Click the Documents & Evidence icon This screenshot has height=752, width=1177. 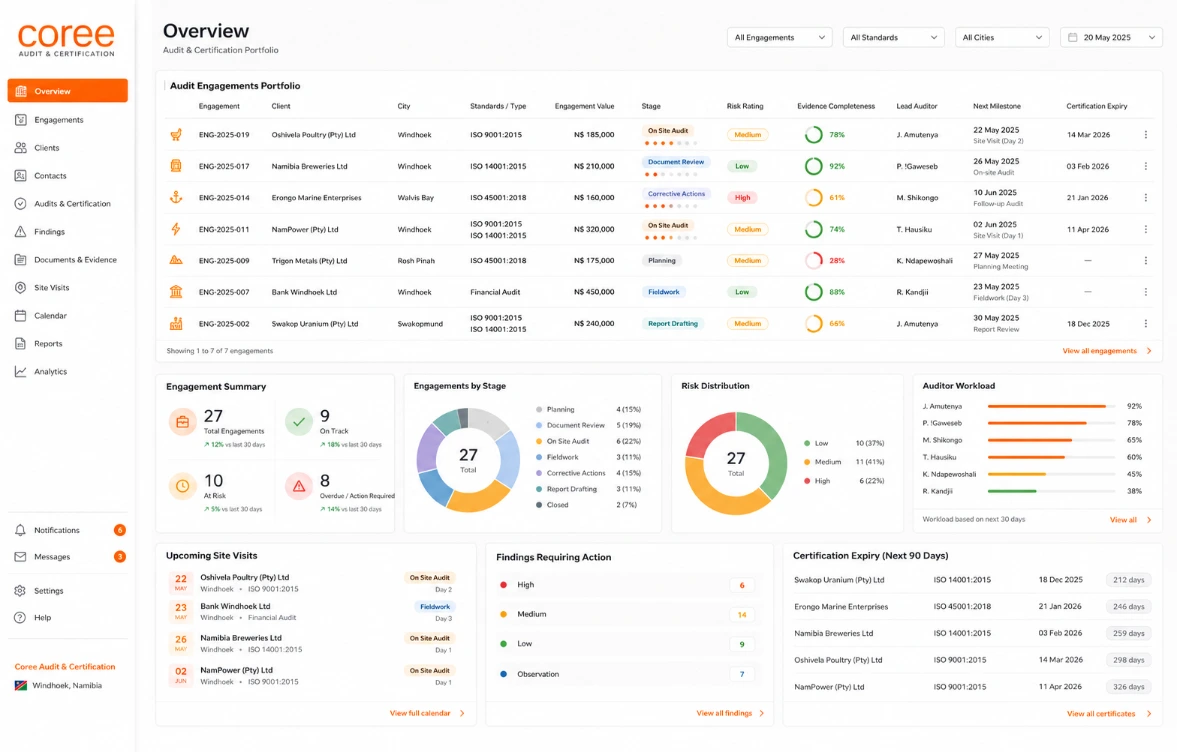(20, 260)
